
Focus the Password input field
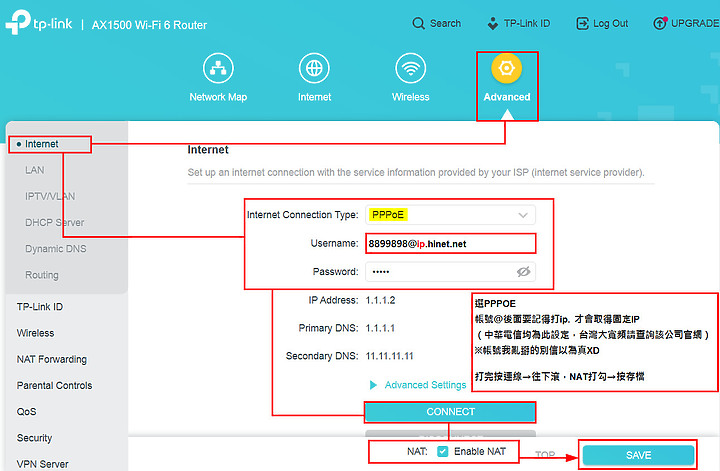(x=450, y=272)
